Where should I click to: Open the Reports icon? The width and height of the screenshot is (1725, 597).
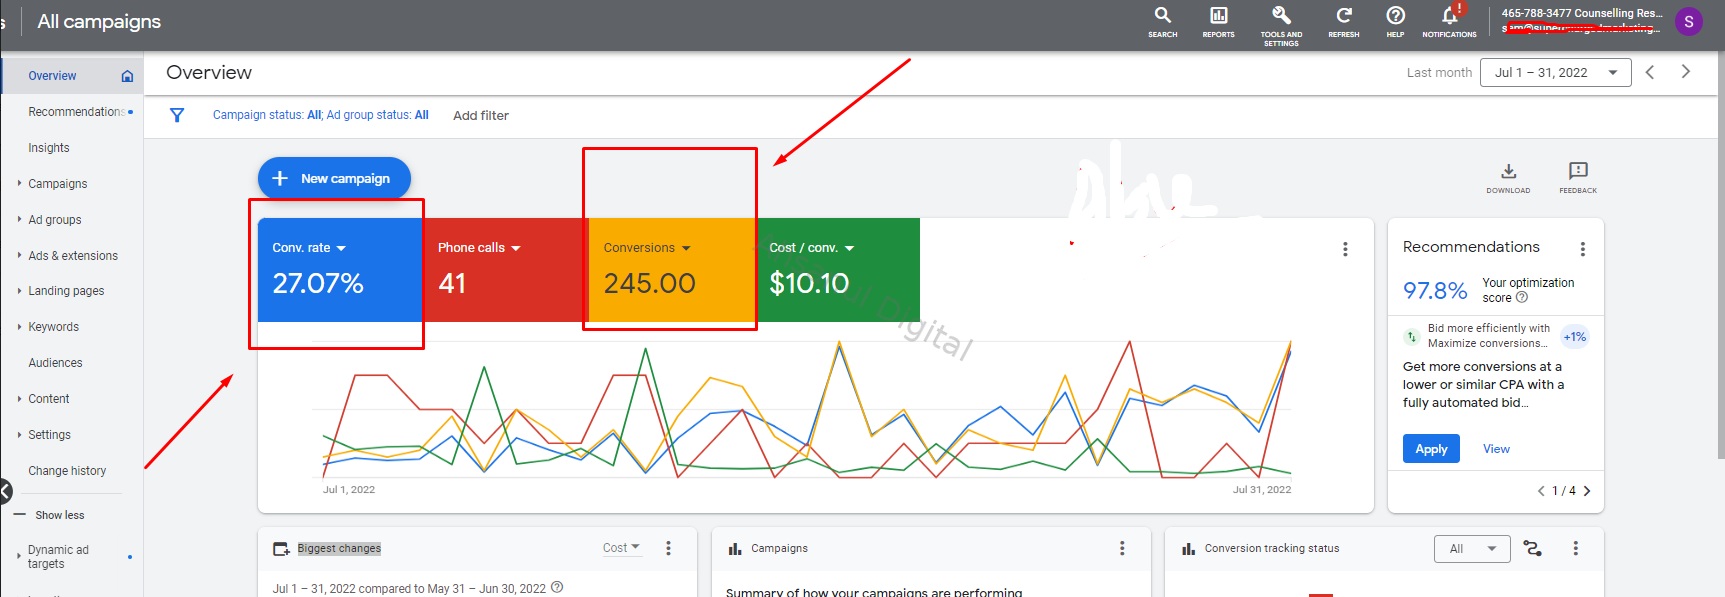click(x=1218, y=21)
